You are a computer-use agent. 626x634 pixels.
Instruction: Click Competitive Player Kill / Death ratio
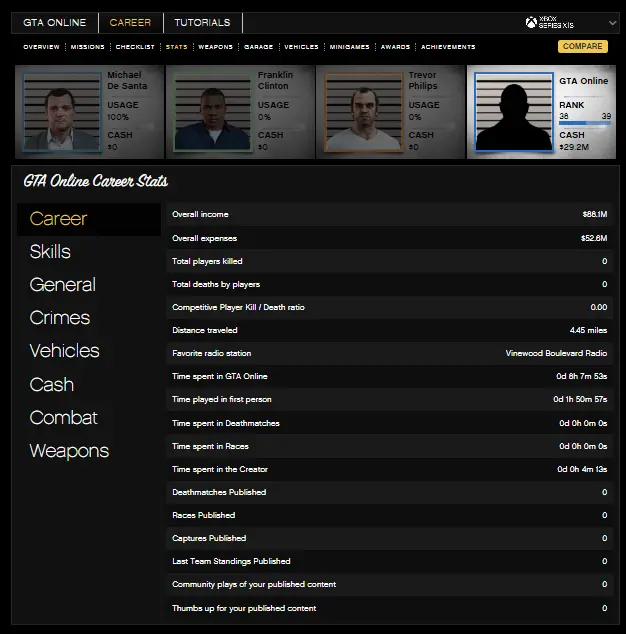point(238,307)
